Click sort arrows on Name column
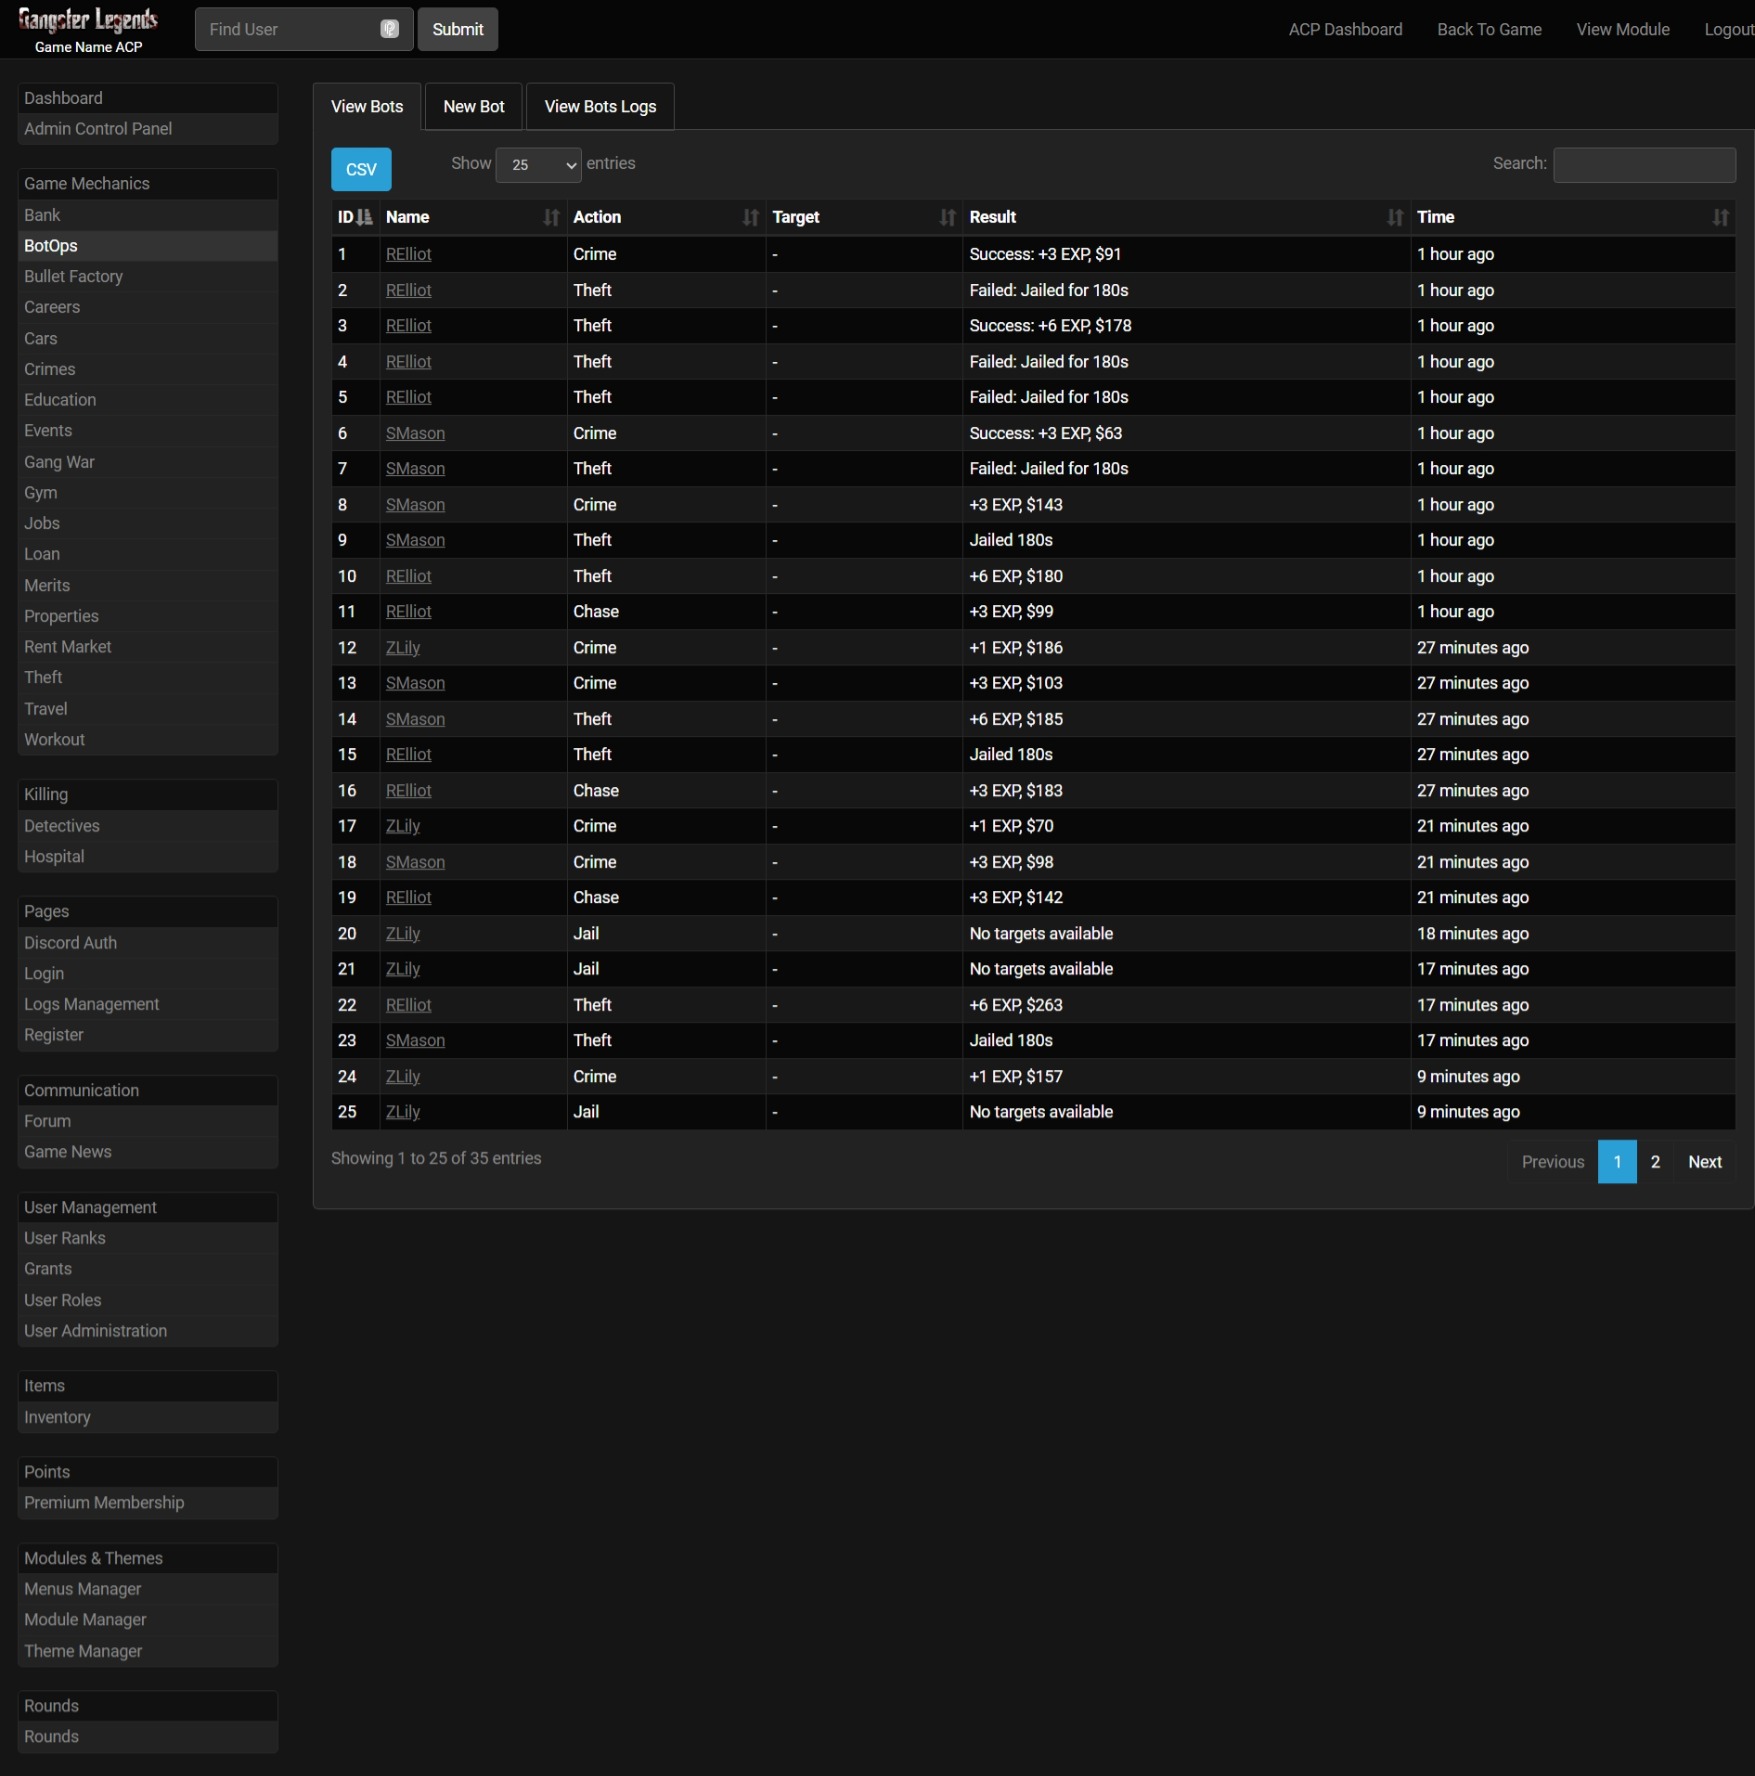 550,217
